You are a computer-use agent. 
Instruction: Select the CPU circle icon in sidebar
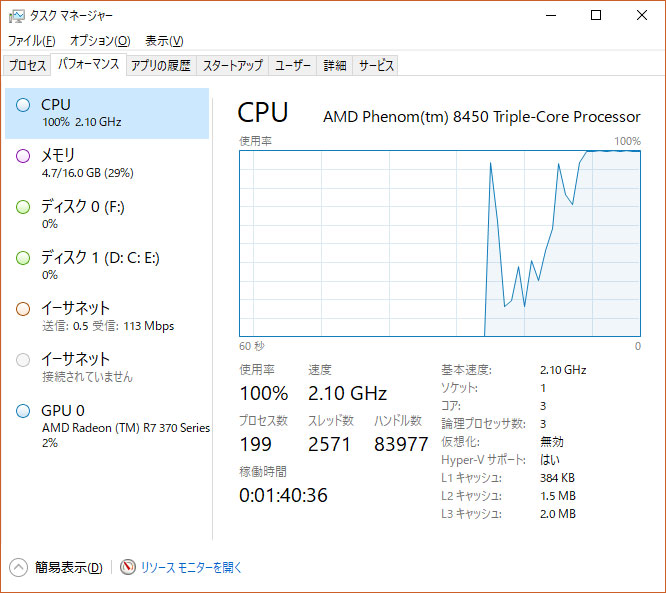[23, 105]
